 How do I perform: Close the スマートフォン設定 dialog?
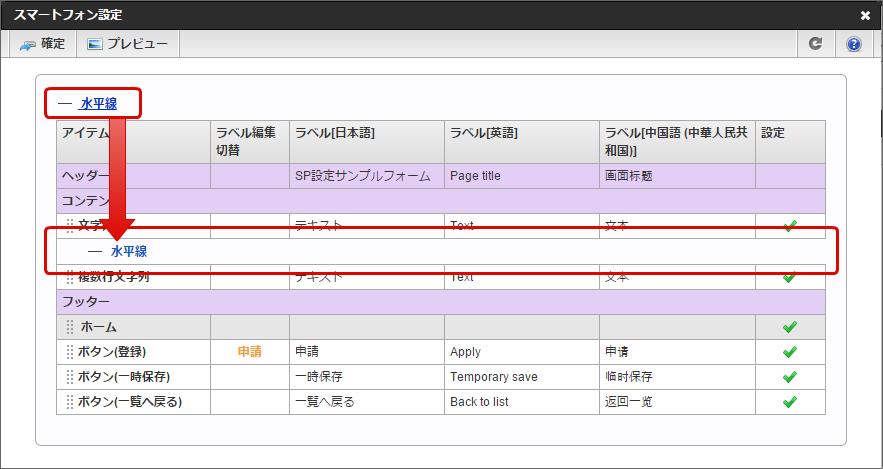(865, 15)
